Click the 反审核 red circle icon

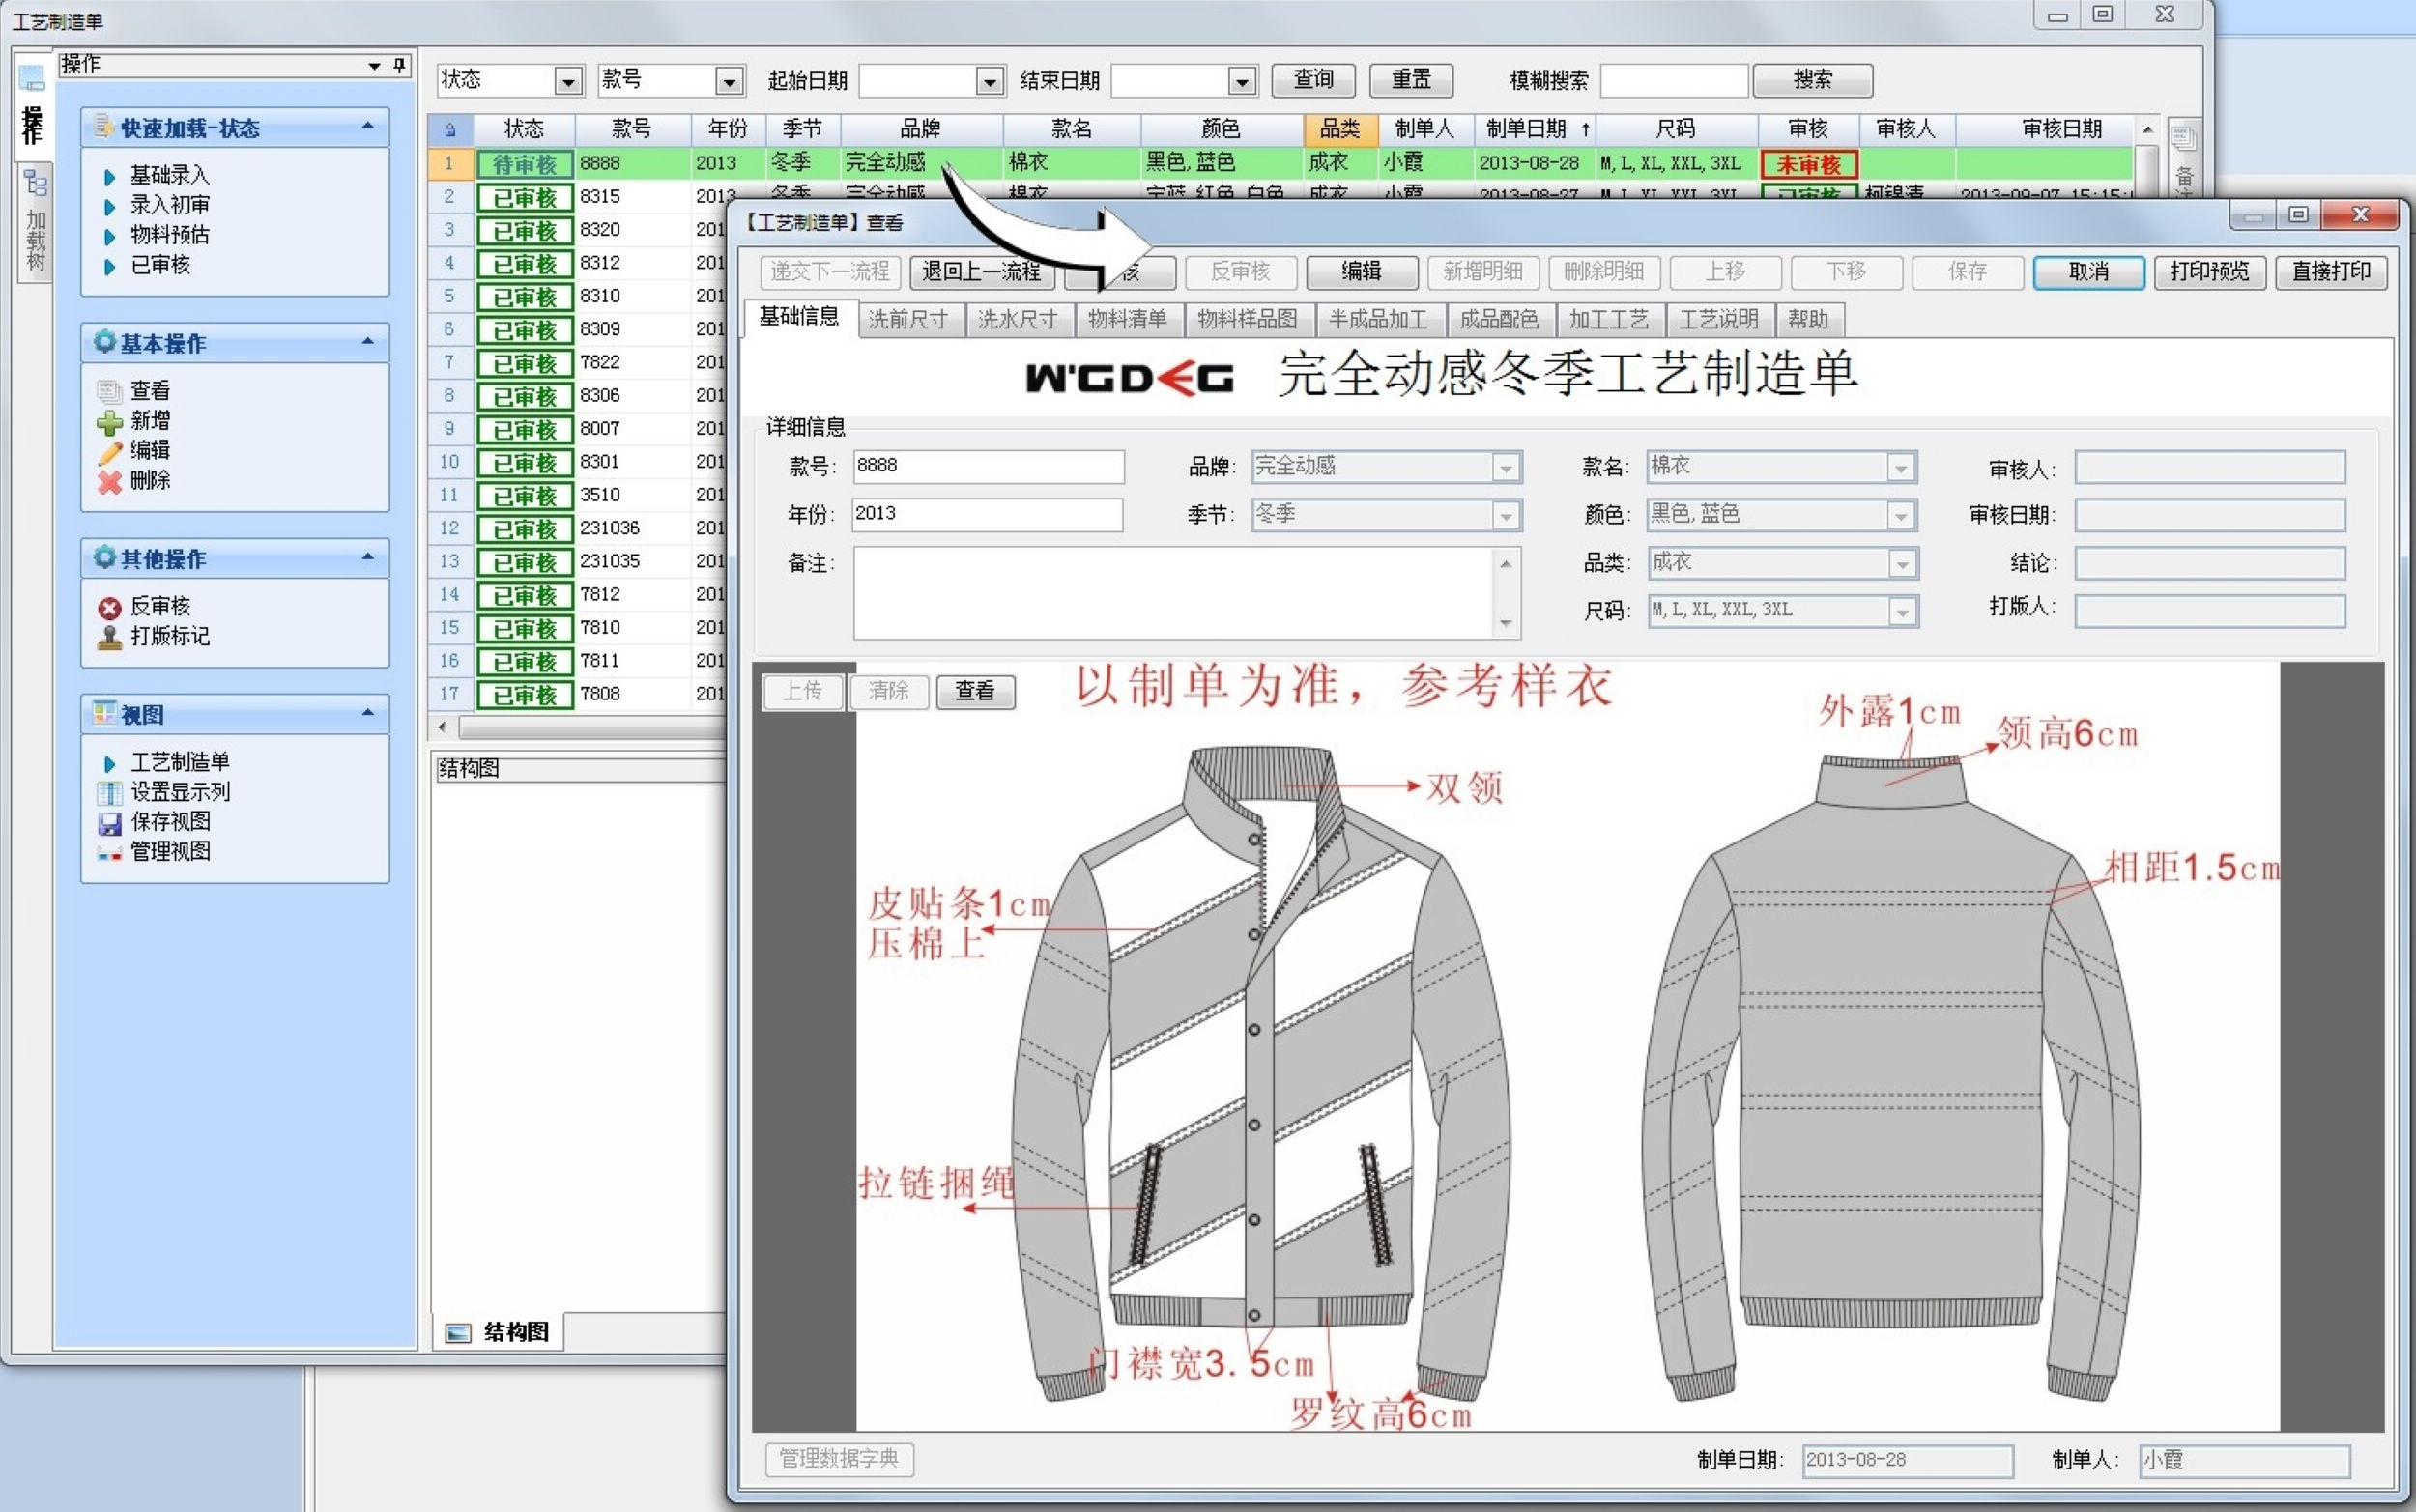point(109,608)
